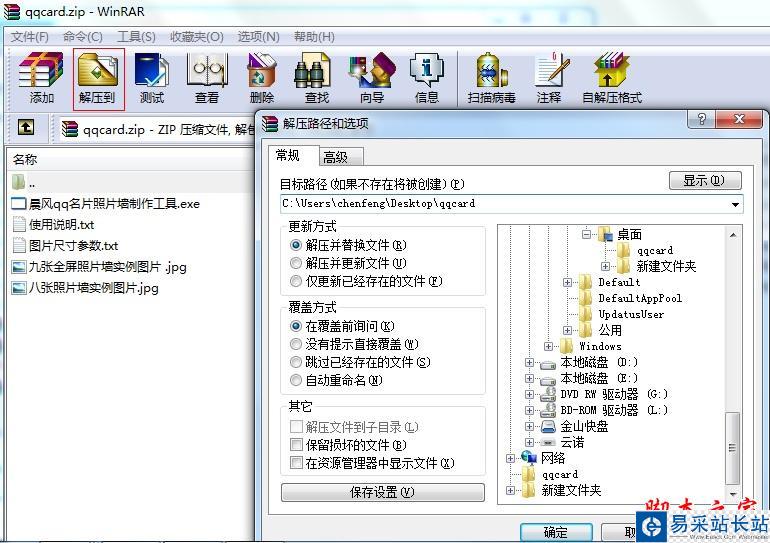Expand 本地磁盘 (D:) node
The image size is (770, 543).
[x=529, y=362]
